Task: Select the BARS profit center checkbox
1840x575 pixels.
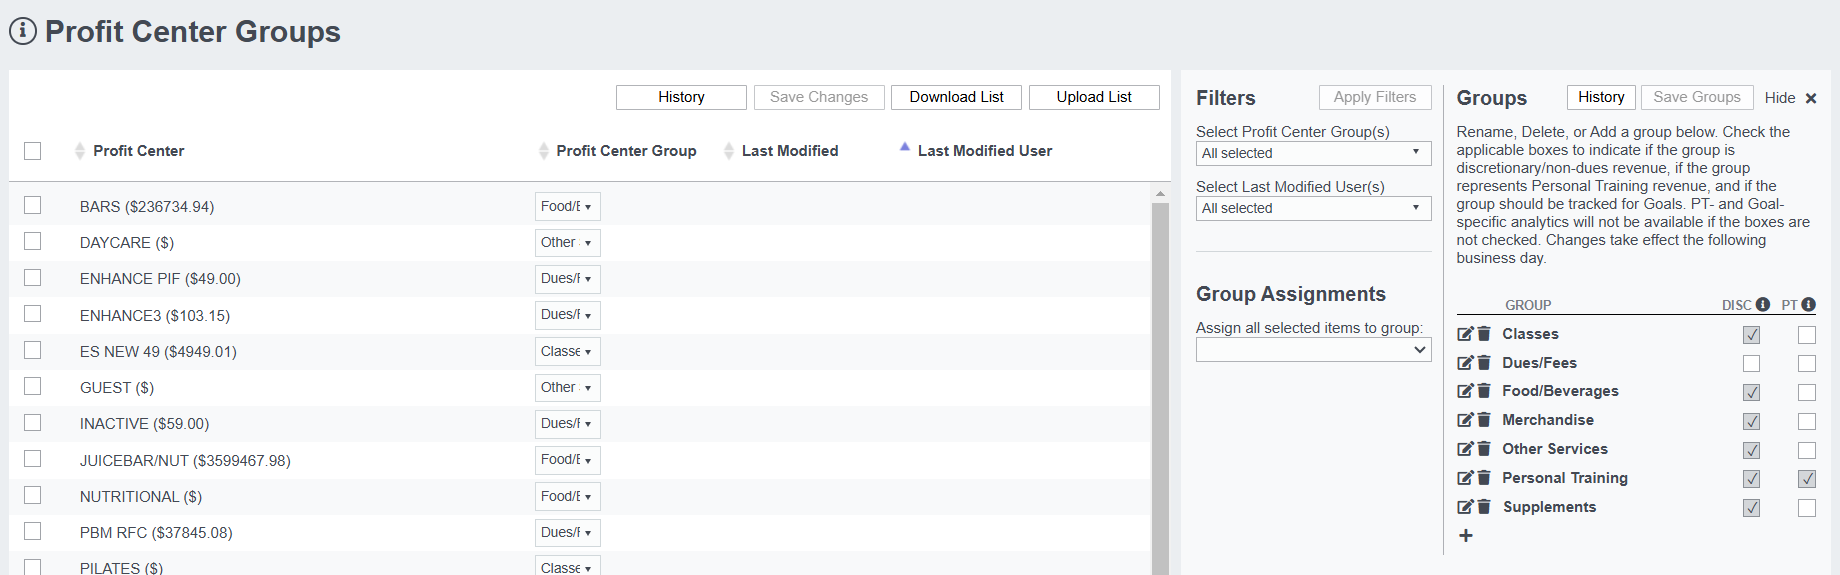Action: click(33, 205)
